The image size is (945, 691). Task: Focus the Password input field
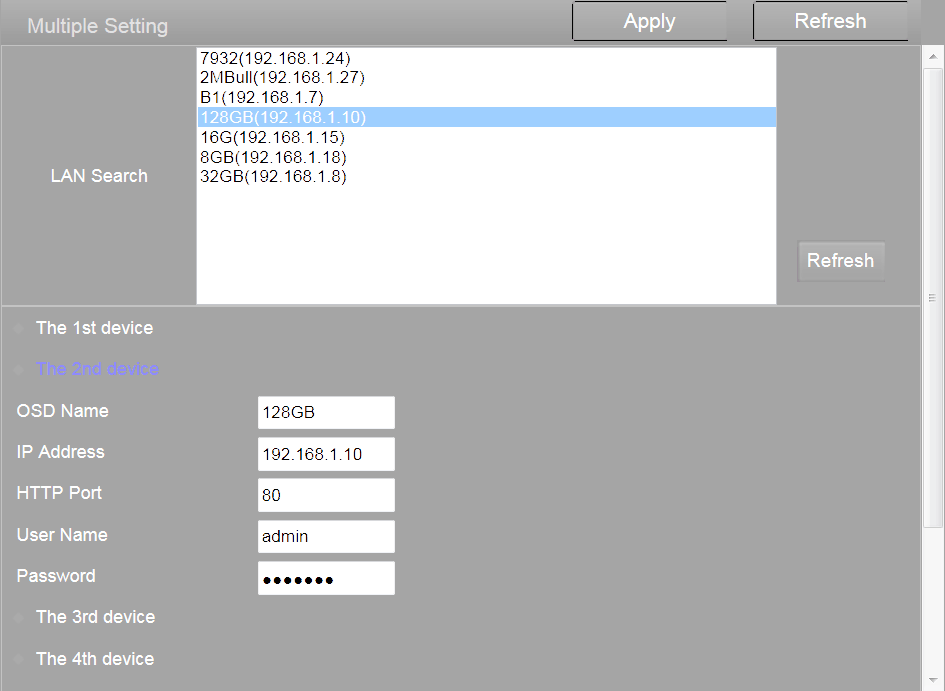point(326,578)
